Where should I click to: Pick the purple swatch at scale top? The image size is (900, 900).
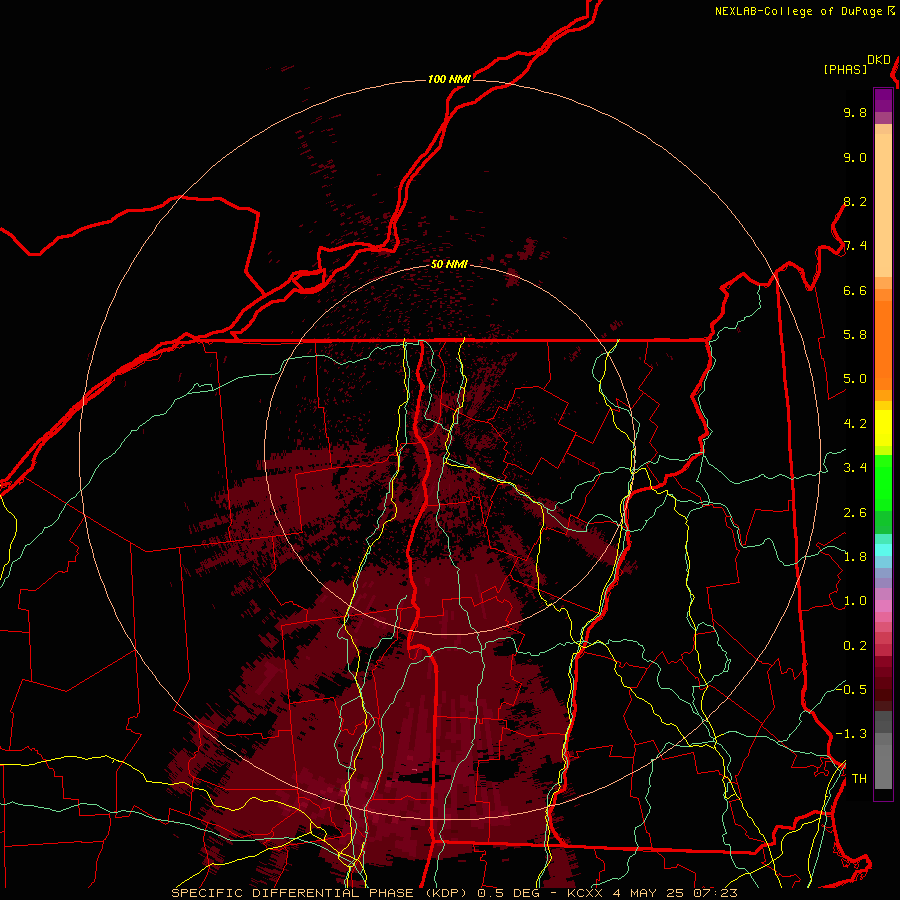click(x=883, y=100)
